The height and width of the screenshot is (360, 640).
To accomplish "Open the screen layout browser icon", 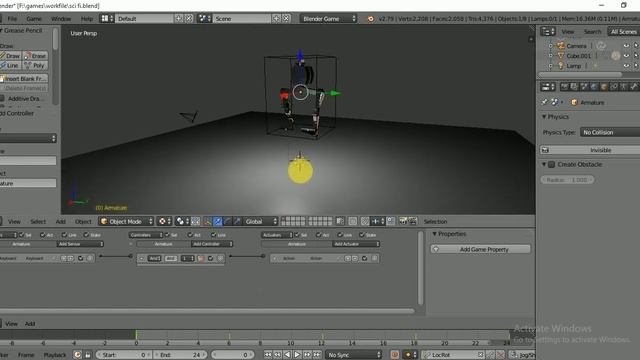I will coord(107,18).
